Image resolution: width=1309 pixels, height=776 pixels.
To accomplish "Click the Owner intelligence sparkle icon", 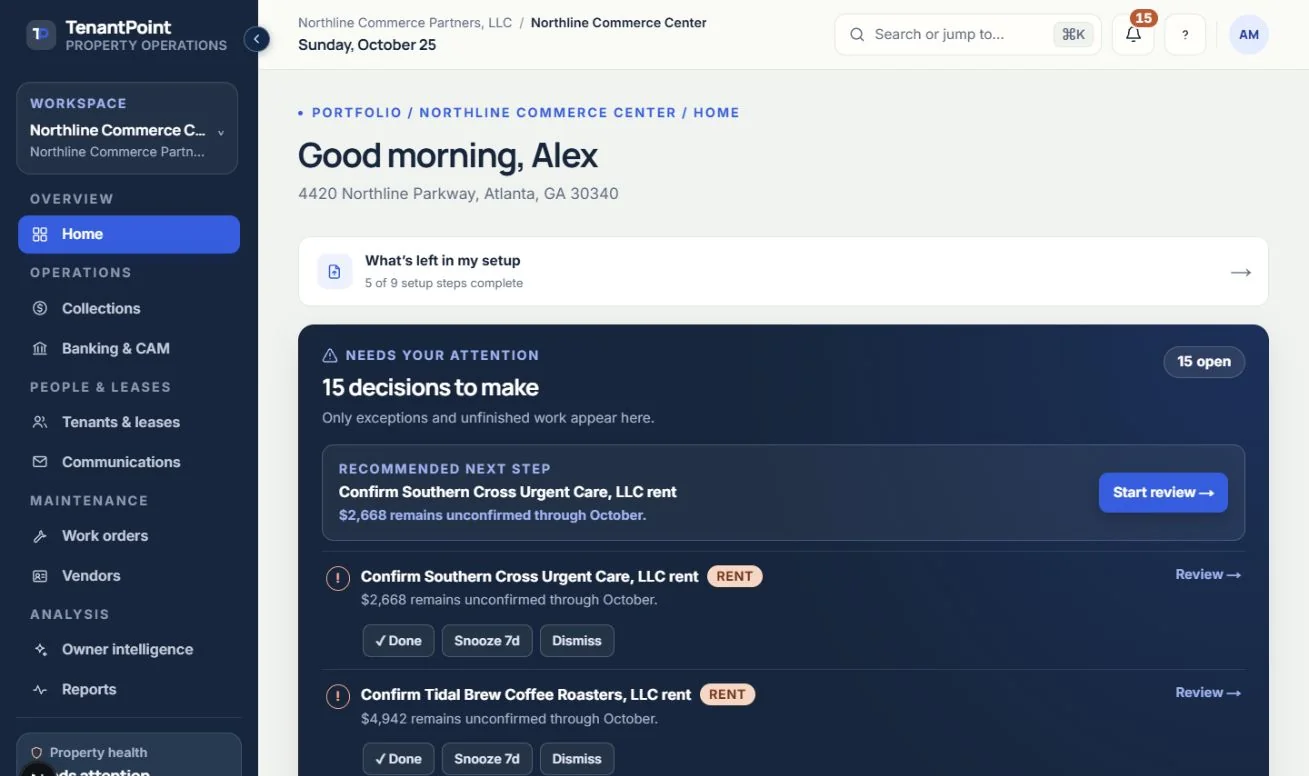I will pos(40,650).
